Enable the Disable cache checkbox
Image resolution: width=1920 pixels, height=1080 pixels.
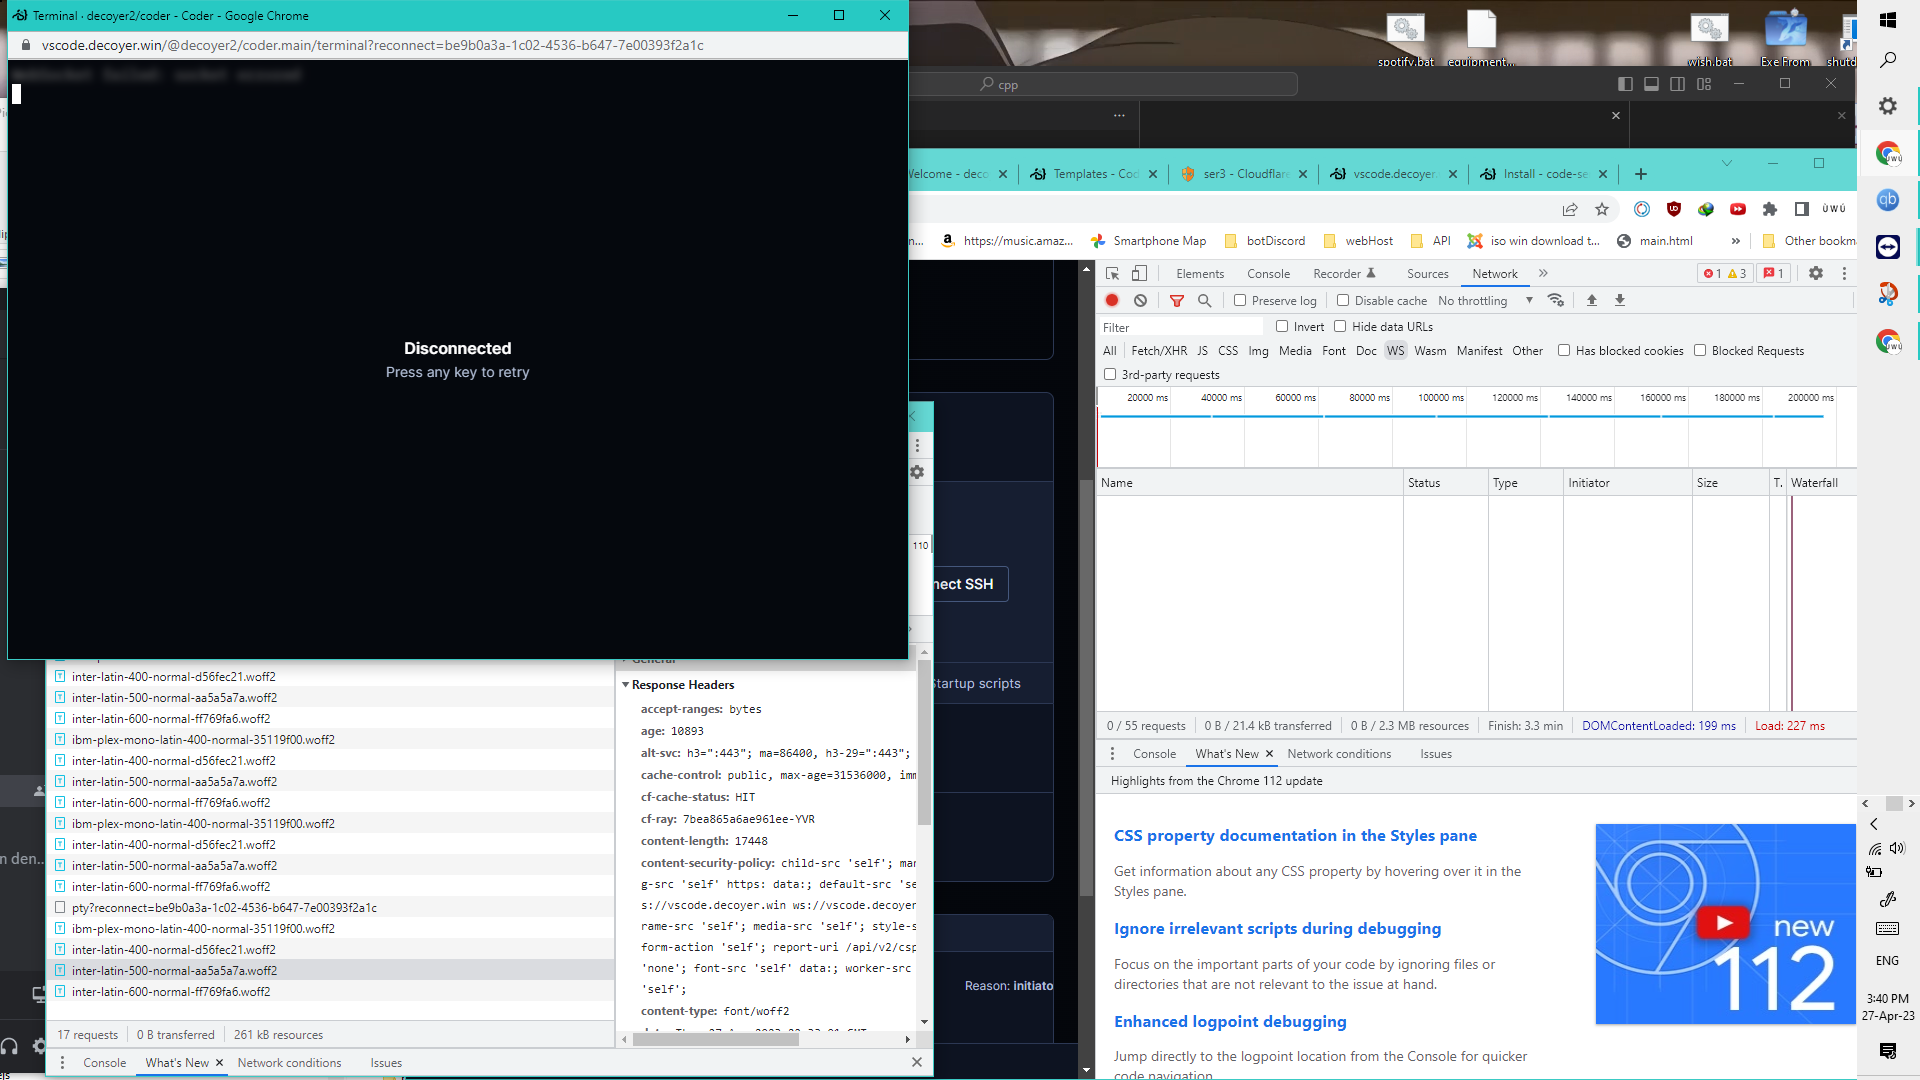pyautogui.click(x=1343, y=300)
